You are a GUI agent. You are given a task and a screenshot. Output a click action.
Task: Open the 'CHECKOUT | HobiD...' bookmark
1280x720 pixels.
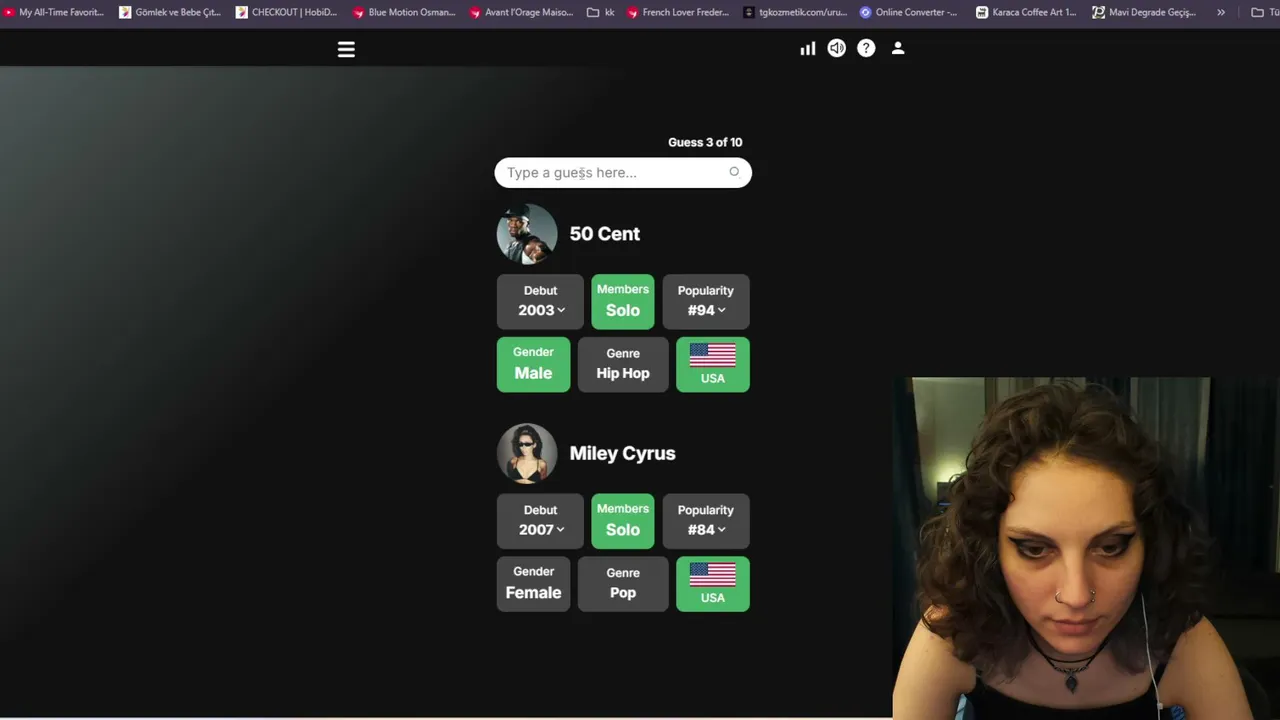tap(287, 12)
